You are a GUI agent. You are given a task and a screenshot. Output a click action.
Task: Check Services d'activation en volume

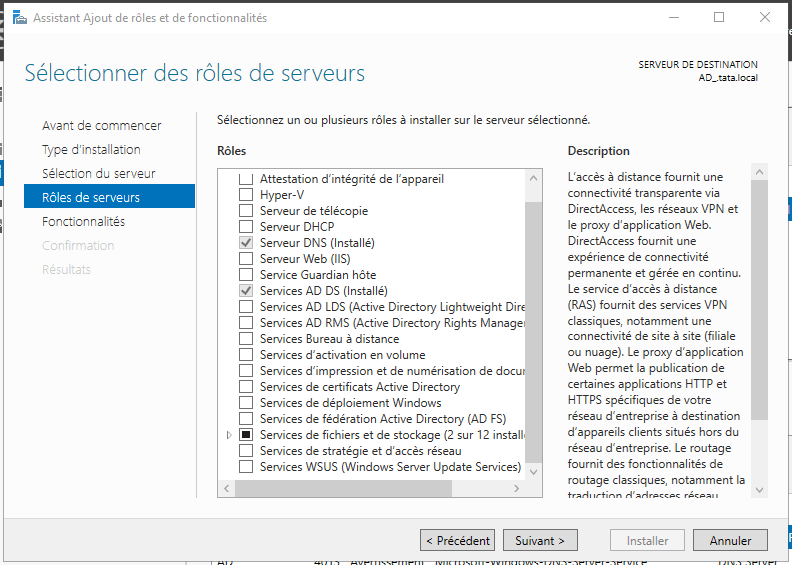[246, 355]
